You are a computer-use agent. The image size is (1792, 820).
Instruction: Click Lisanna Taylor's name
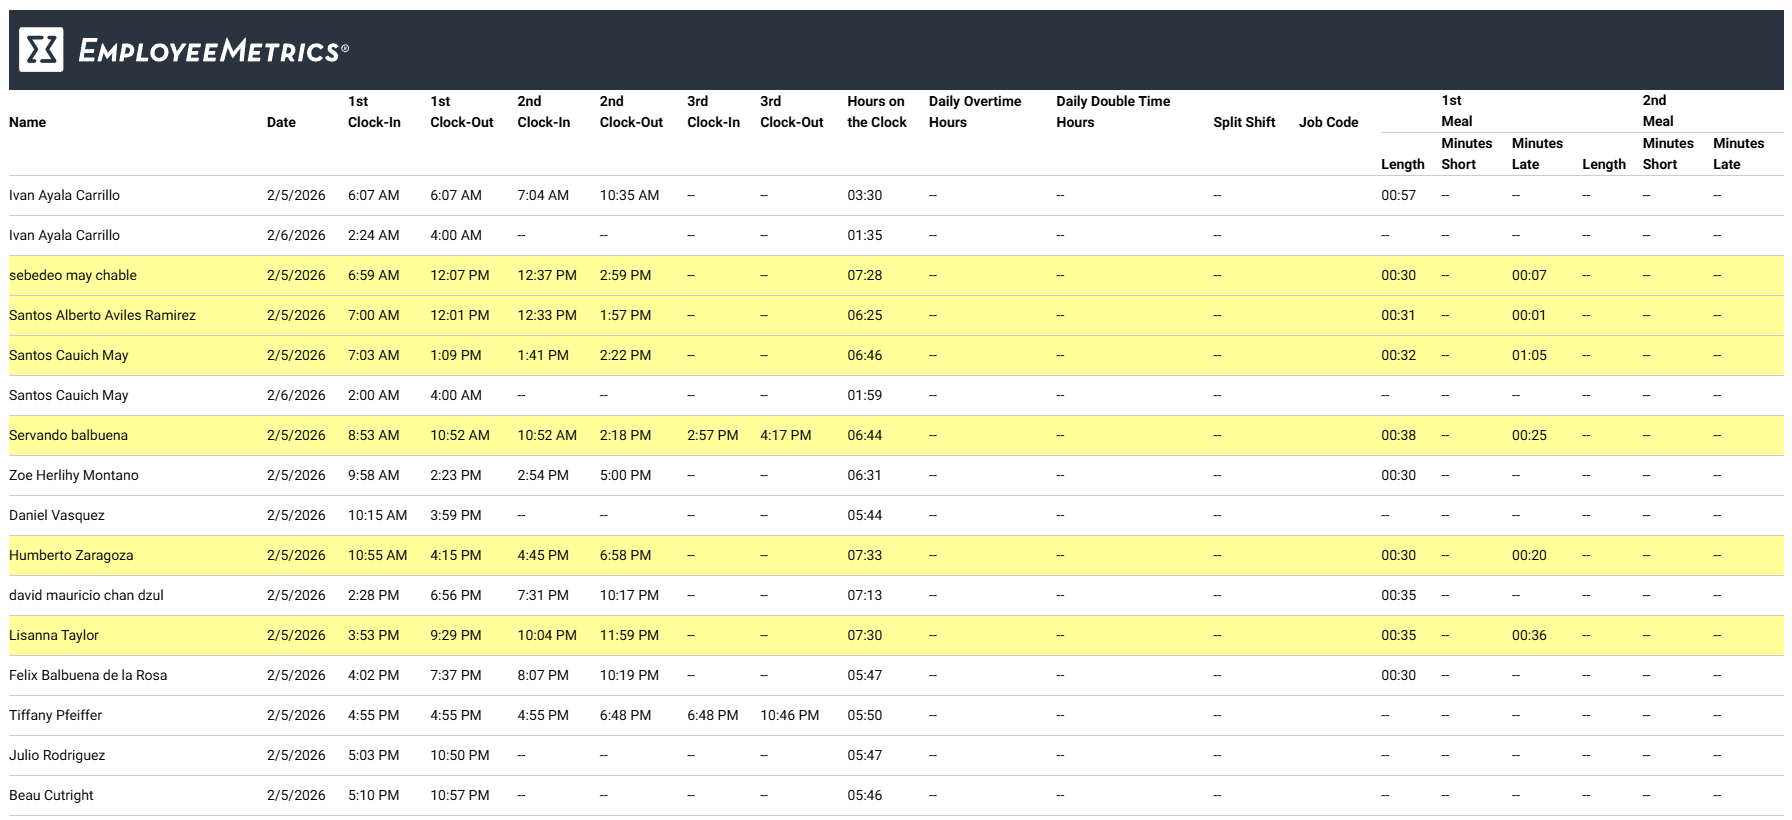tap(54, 635)
